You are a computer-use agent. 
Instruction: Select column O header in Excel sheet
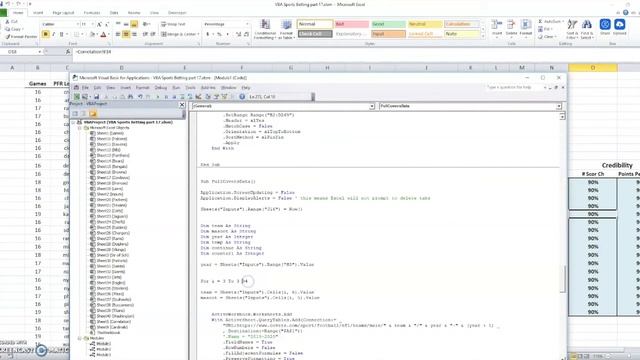pyautogui.click(x=593, y=68)
